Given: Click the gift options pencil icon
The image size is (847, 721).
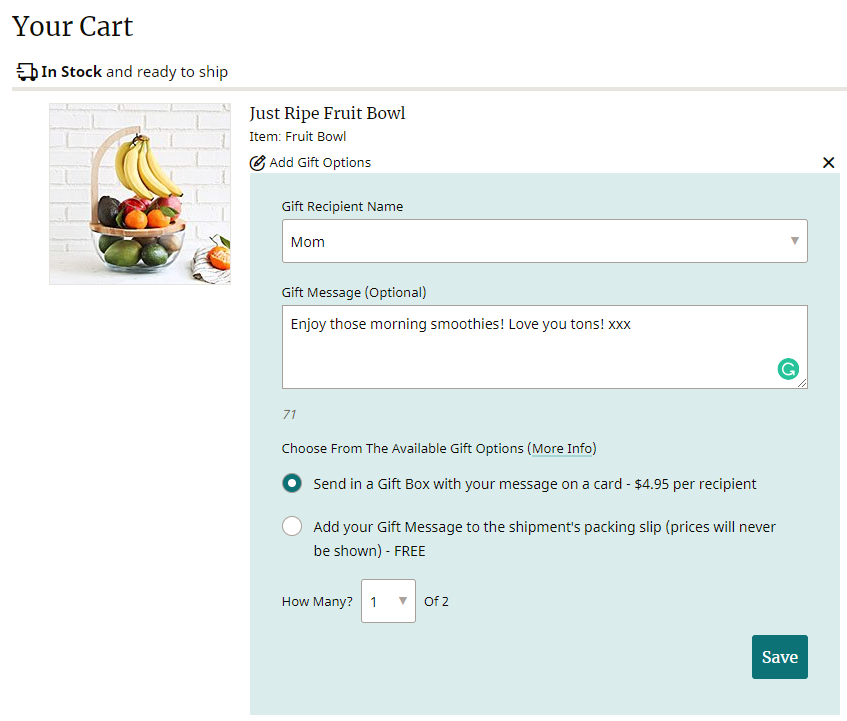Looking at the screenshot, I should [x=258, y=163].
